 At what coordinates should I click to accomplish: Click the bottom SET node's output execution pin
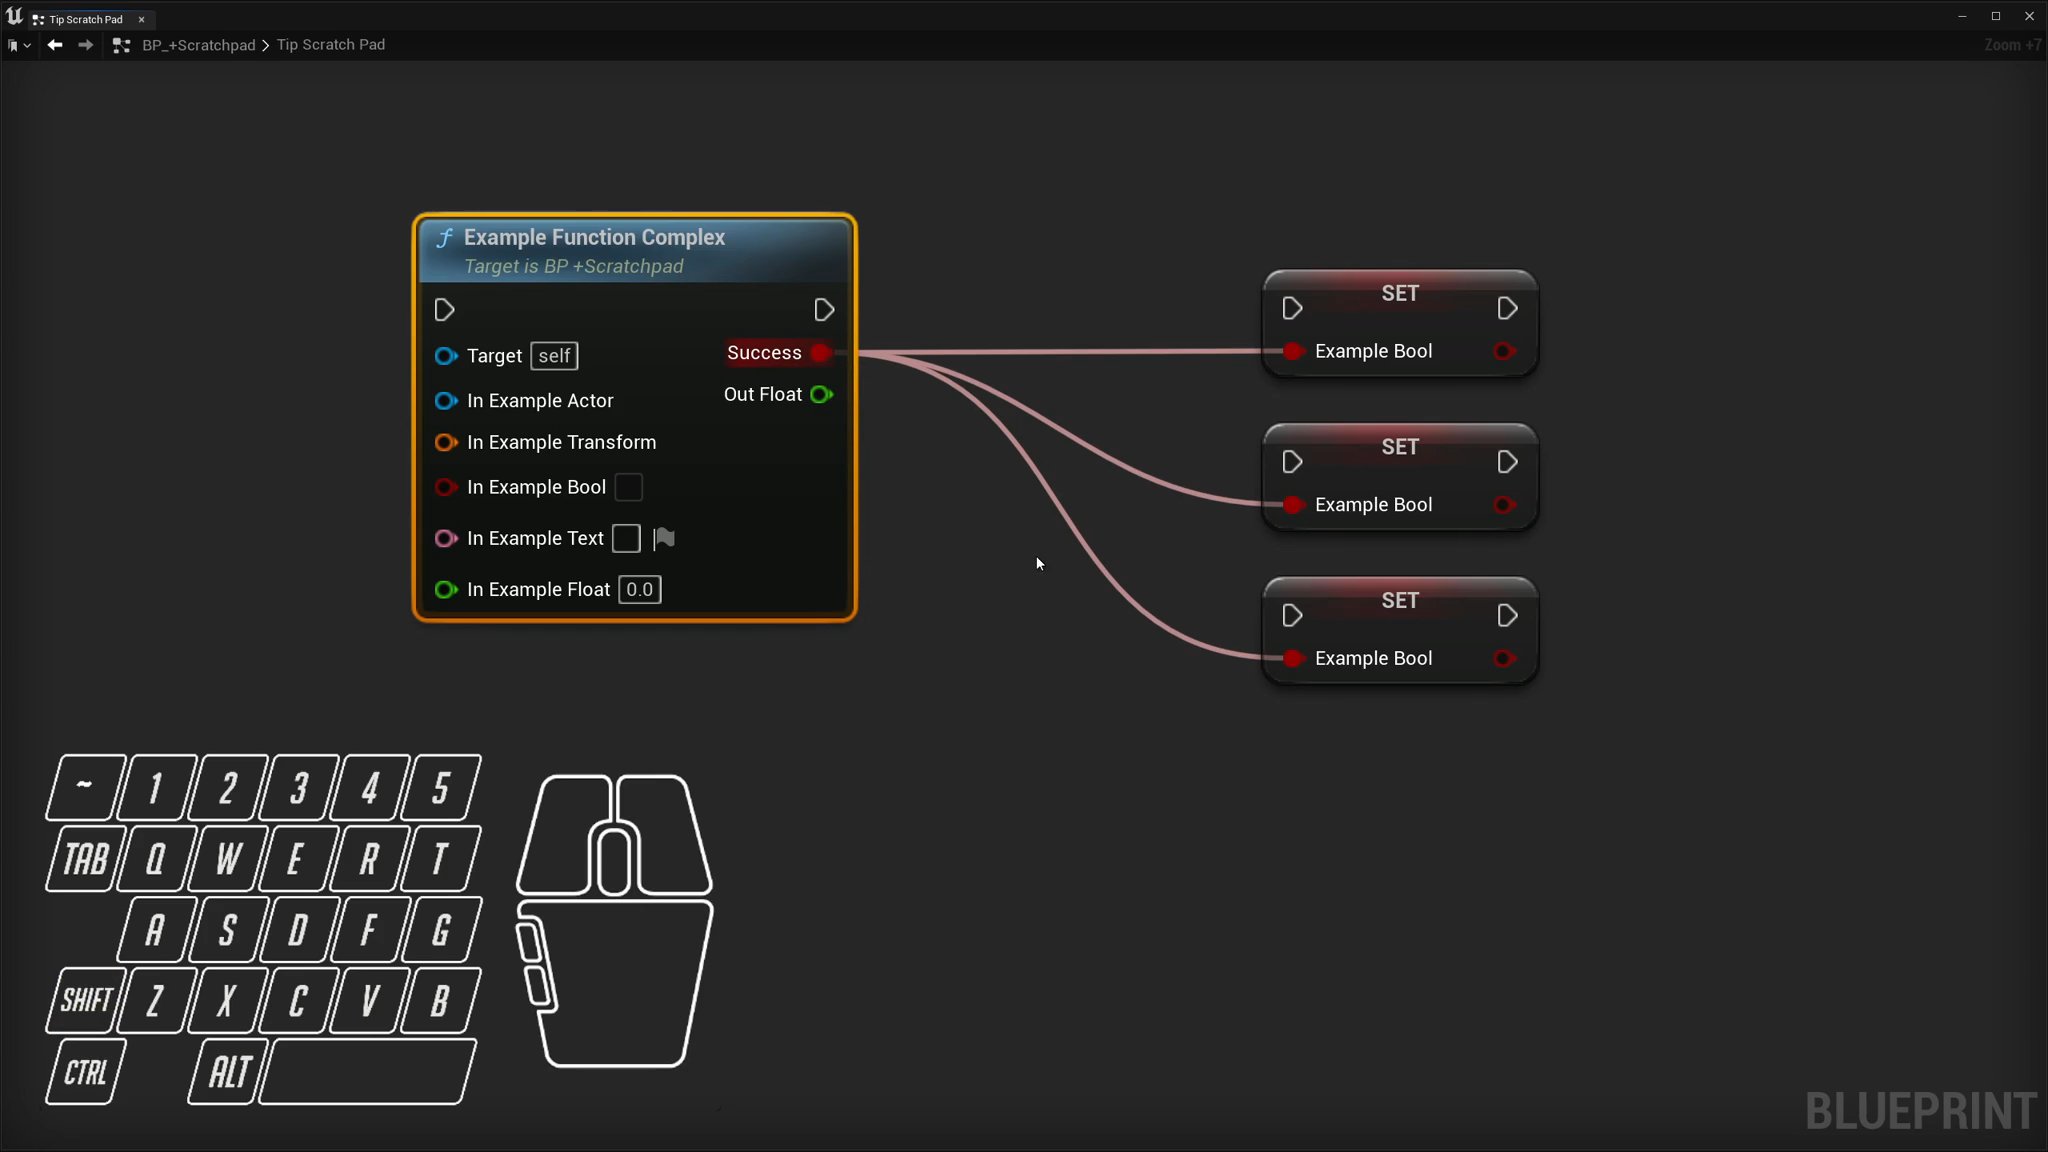(1507, 615)
